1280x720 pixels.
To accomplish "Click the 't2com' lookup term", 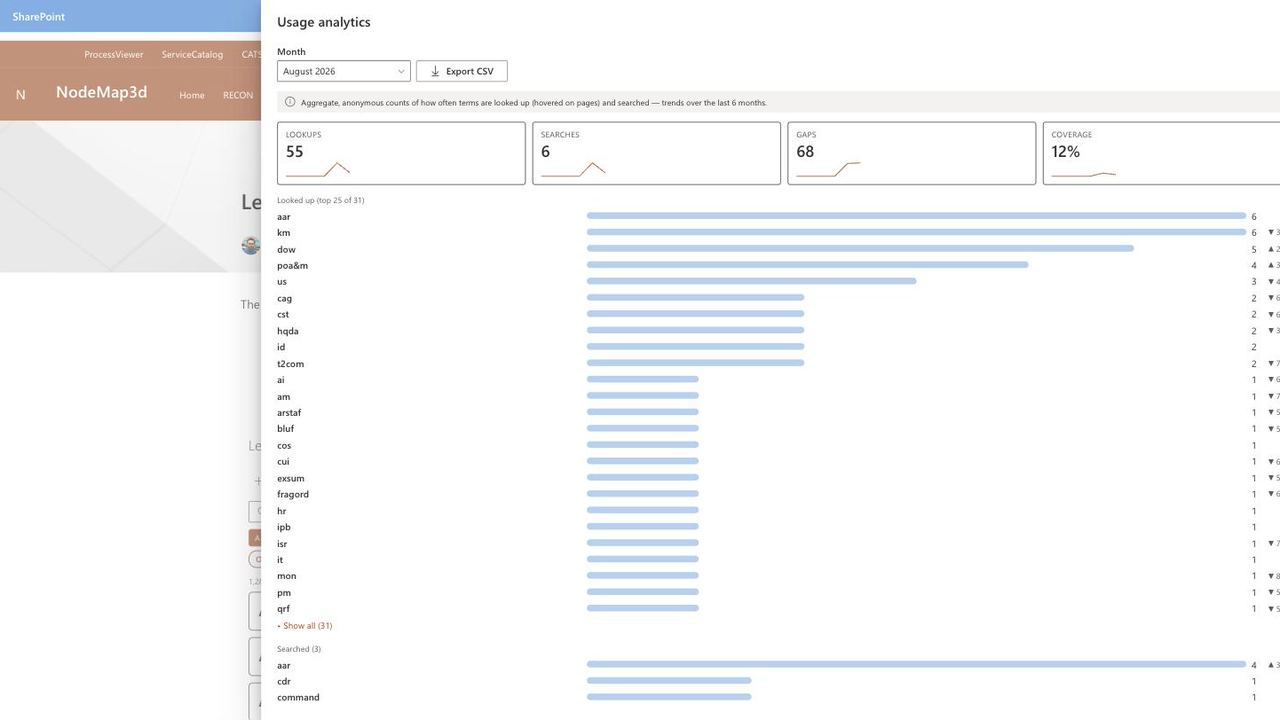I will (x=290, y=364).
